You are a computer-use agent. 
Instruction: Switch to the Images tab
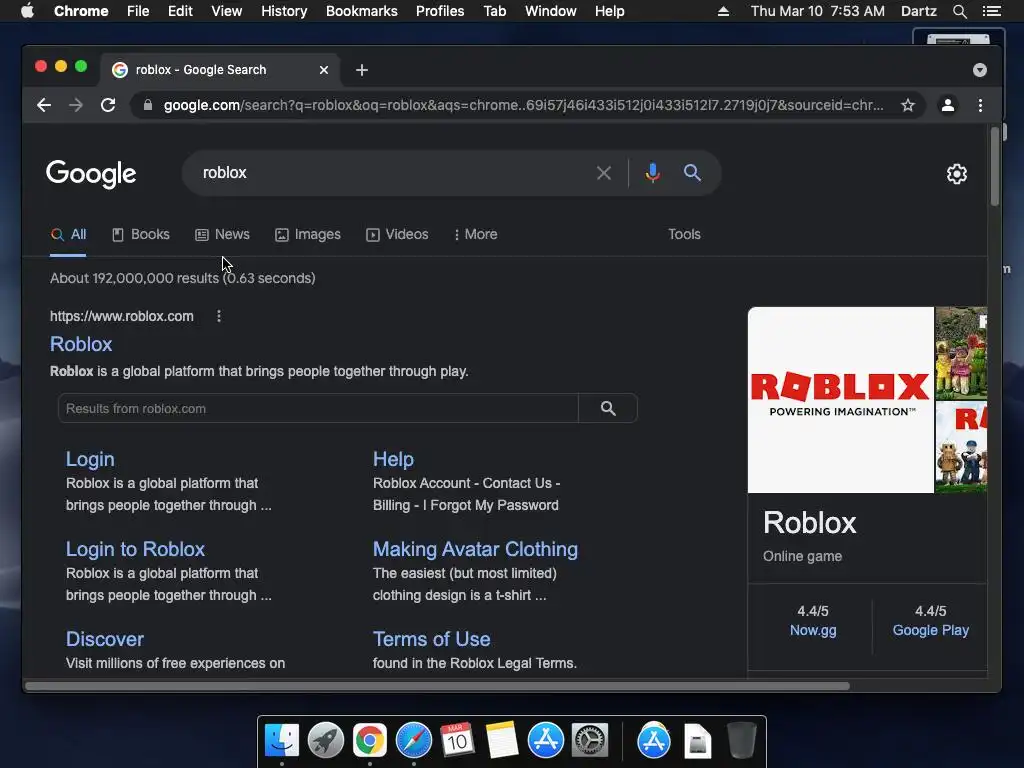(308, 234)
